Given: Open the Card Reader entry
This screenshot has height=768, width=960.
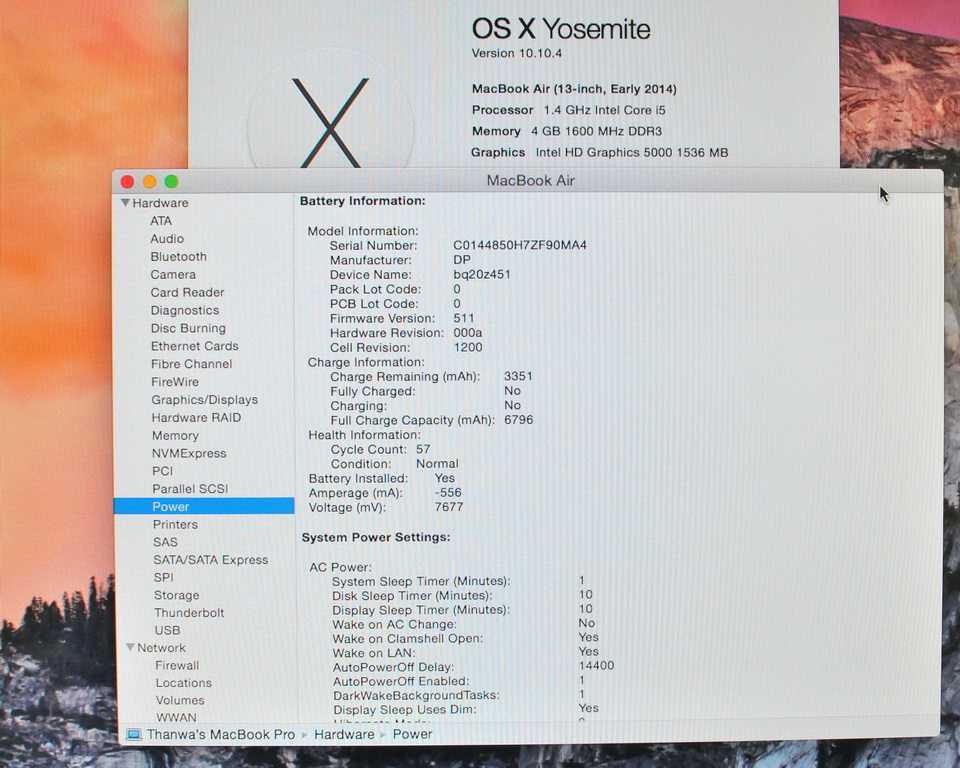Looking at the screenshot, I should click(187, 292).
